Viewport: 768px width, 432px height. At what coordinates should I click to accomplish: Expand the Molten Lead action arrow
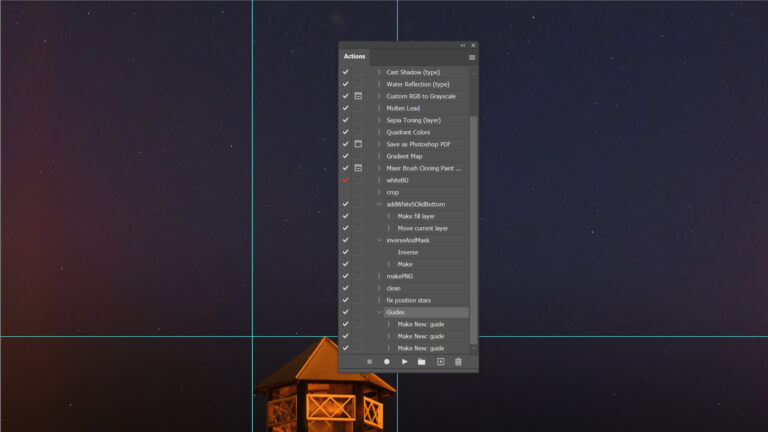coord(379,108)
